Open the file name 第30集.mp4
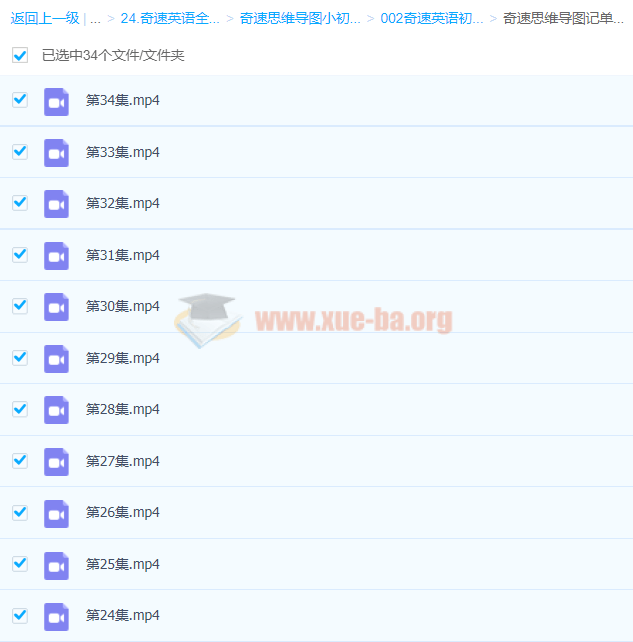633x642 pixels. 123,307
